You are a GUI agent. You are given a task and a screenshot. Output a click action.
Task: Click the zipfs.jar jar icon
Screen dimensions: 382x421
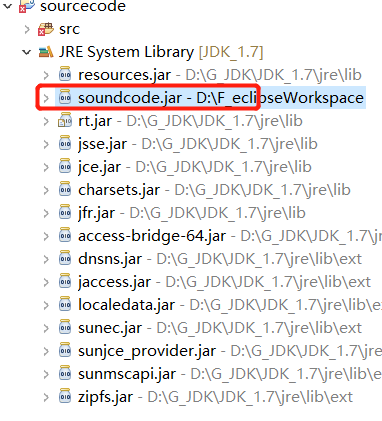point(65,396)
